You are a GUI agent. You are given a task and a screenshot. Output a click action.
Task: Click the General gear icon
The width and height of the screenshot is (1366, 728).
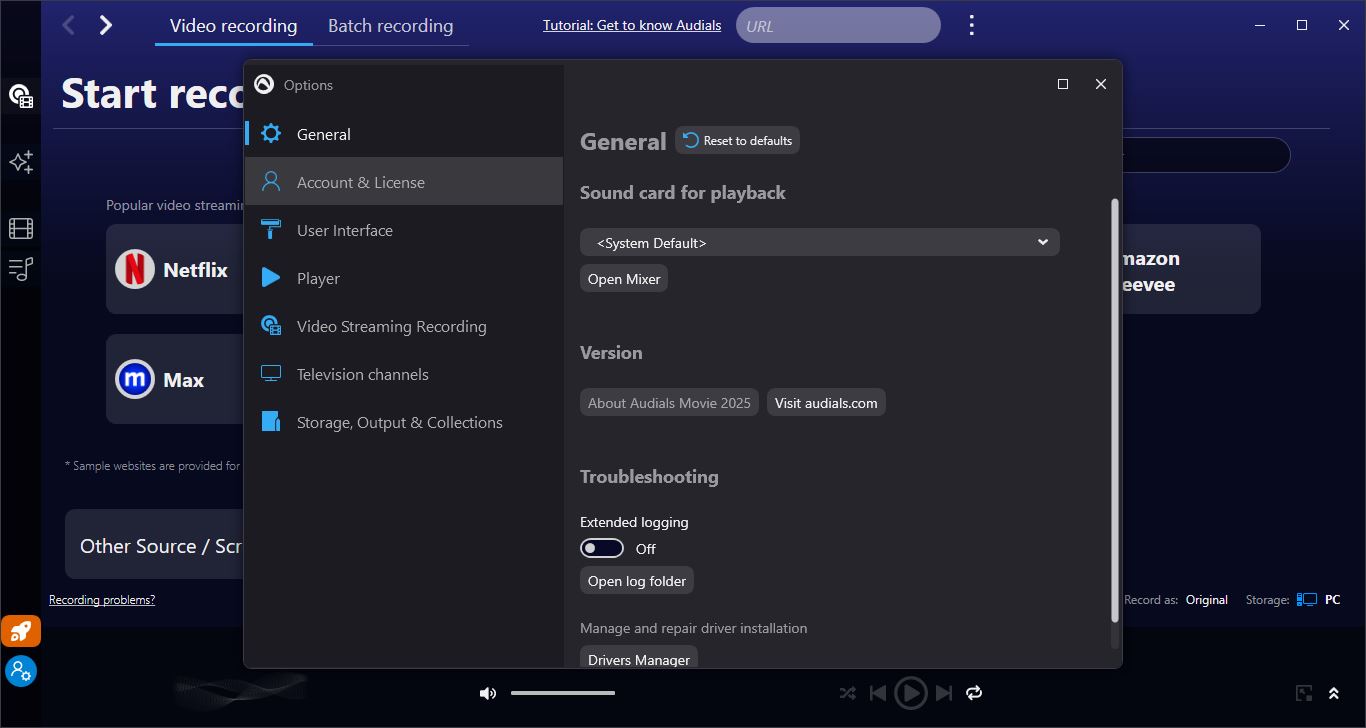(271, 134)
